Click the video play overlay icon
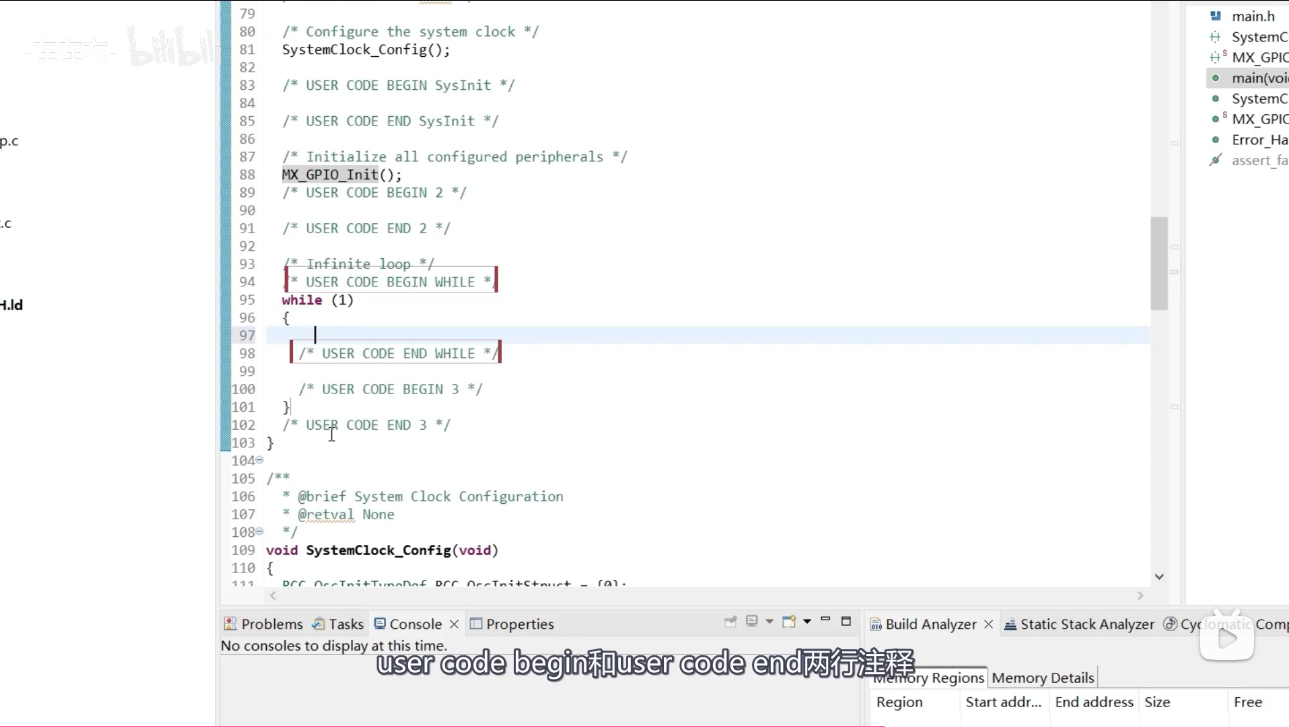Image resolution: width=1289 pixels, height=727 pixels. (1227, 636)
